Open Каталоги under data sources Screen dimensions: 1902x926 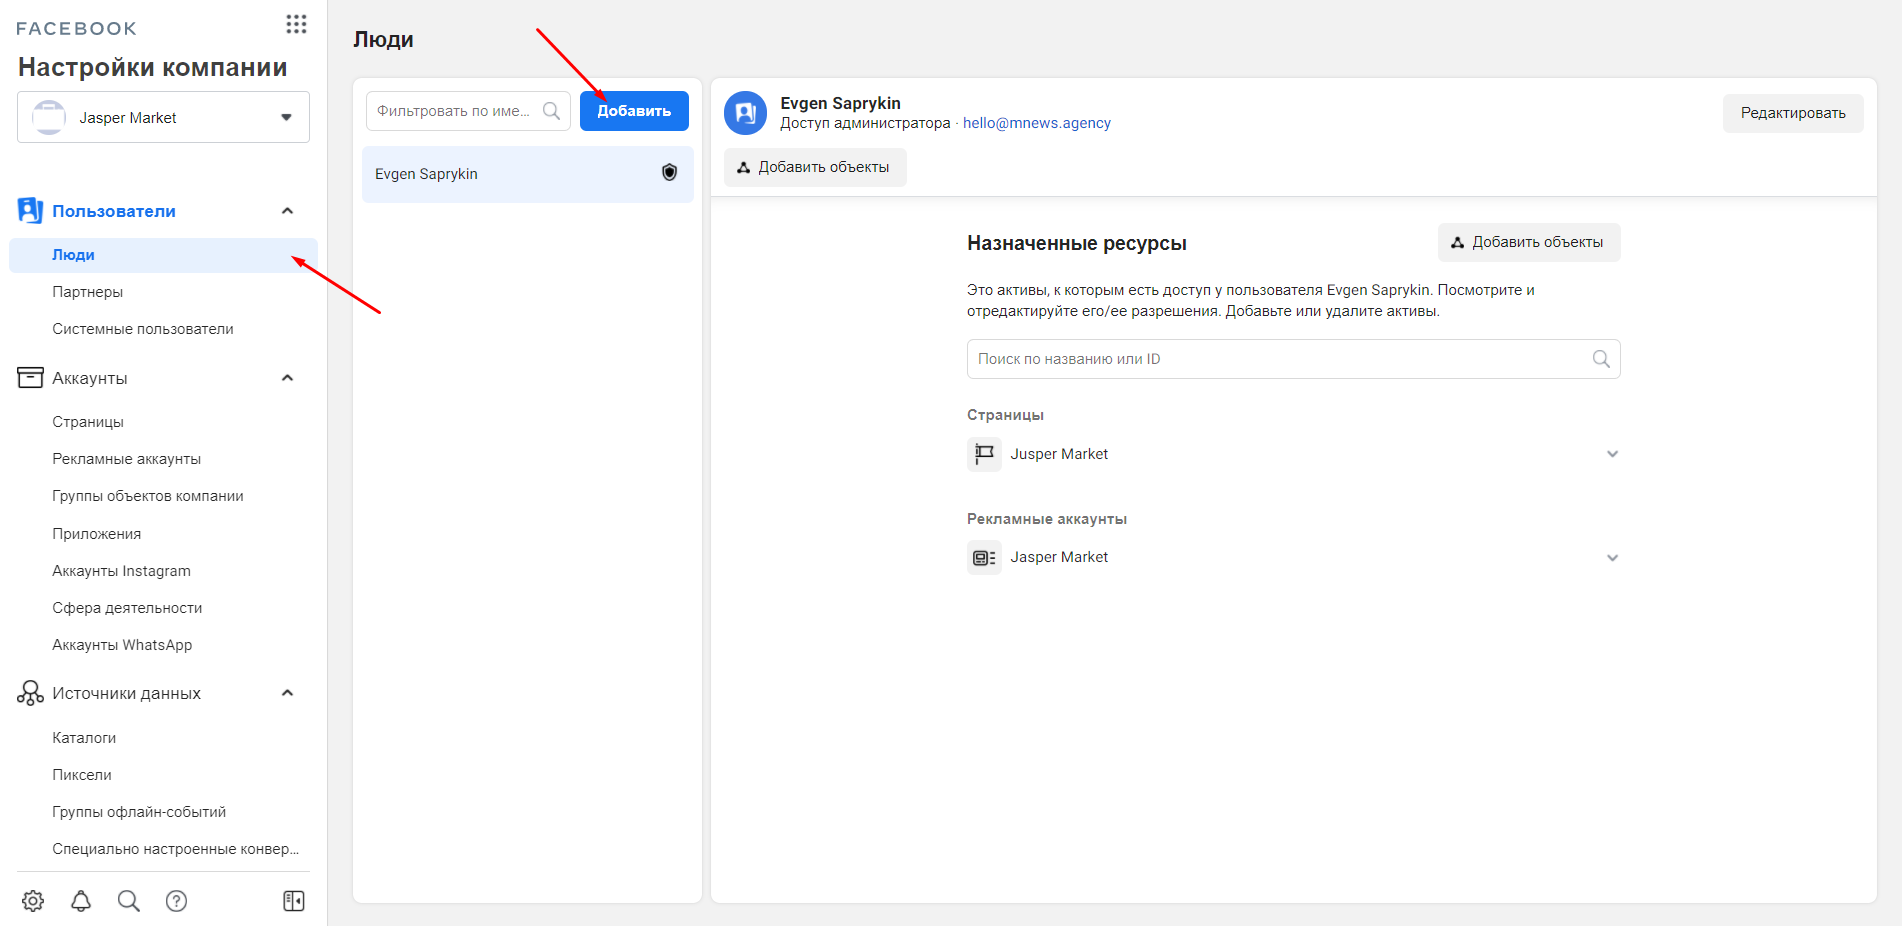84,738
